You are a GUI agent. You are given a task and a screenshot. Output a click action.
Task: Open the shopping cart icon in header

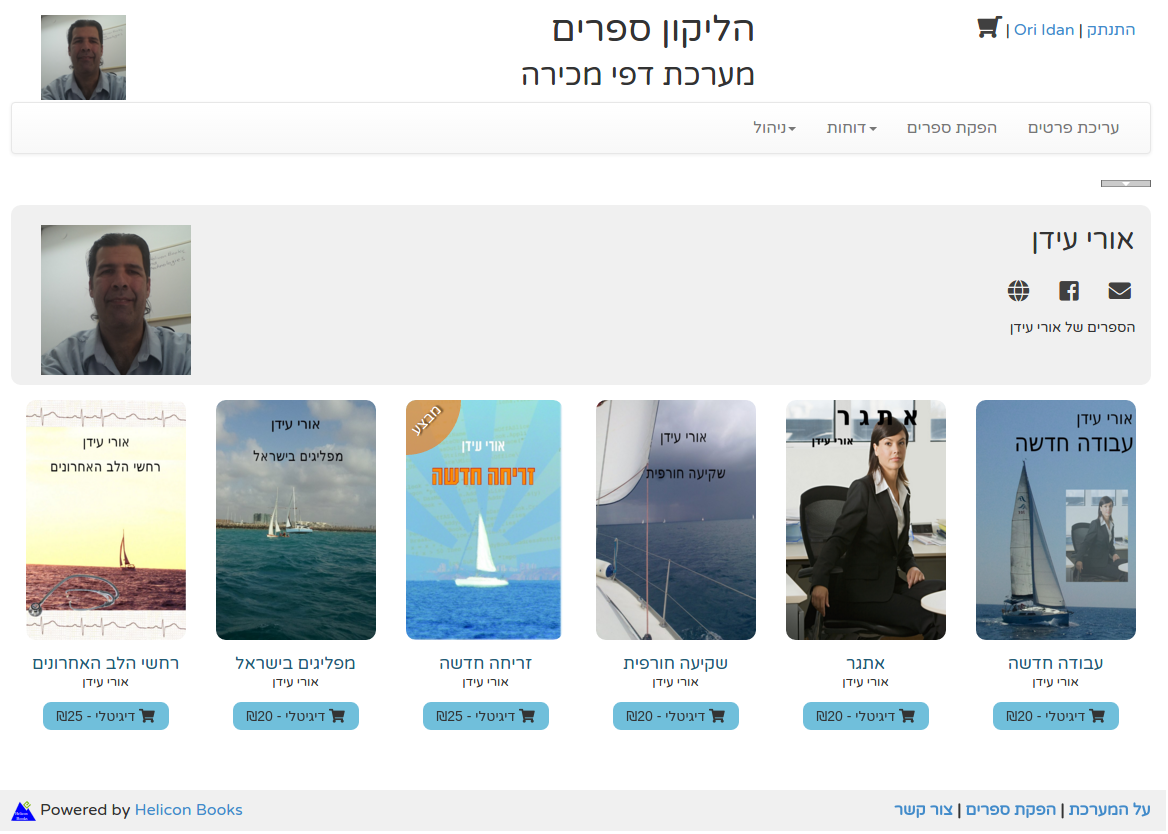coord(988,28)
